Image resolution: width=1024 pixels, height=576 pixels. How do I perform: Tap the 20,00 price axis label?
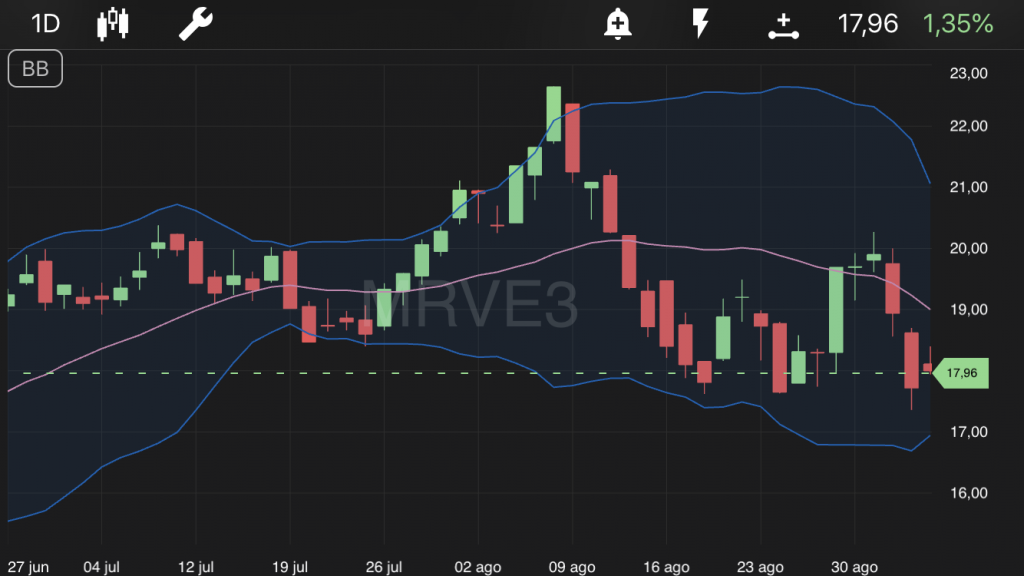(x=968, y=248)
